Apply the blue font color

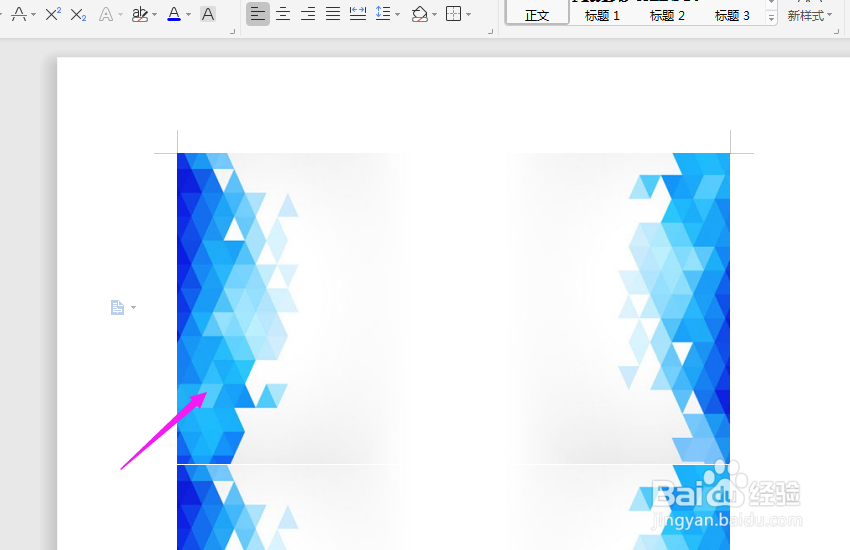click(x=174, y=14)
